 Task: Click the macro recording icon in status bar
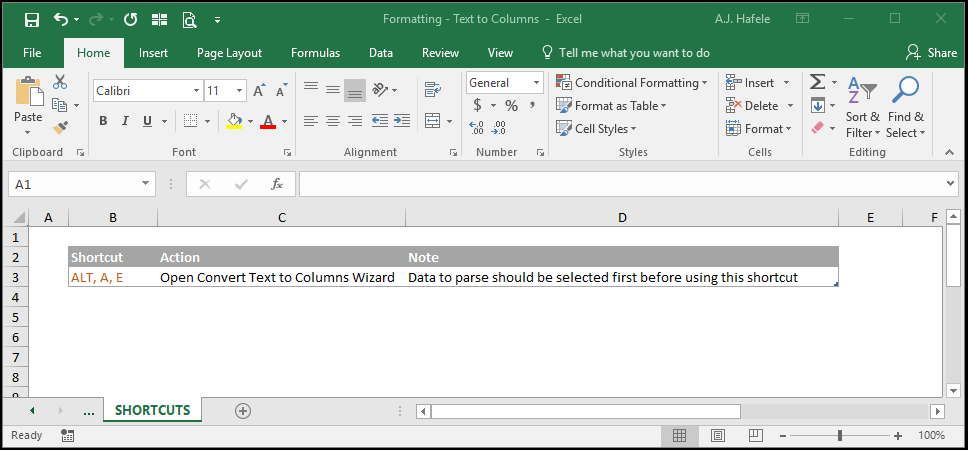pyautogui.click(x=67, y=435)
